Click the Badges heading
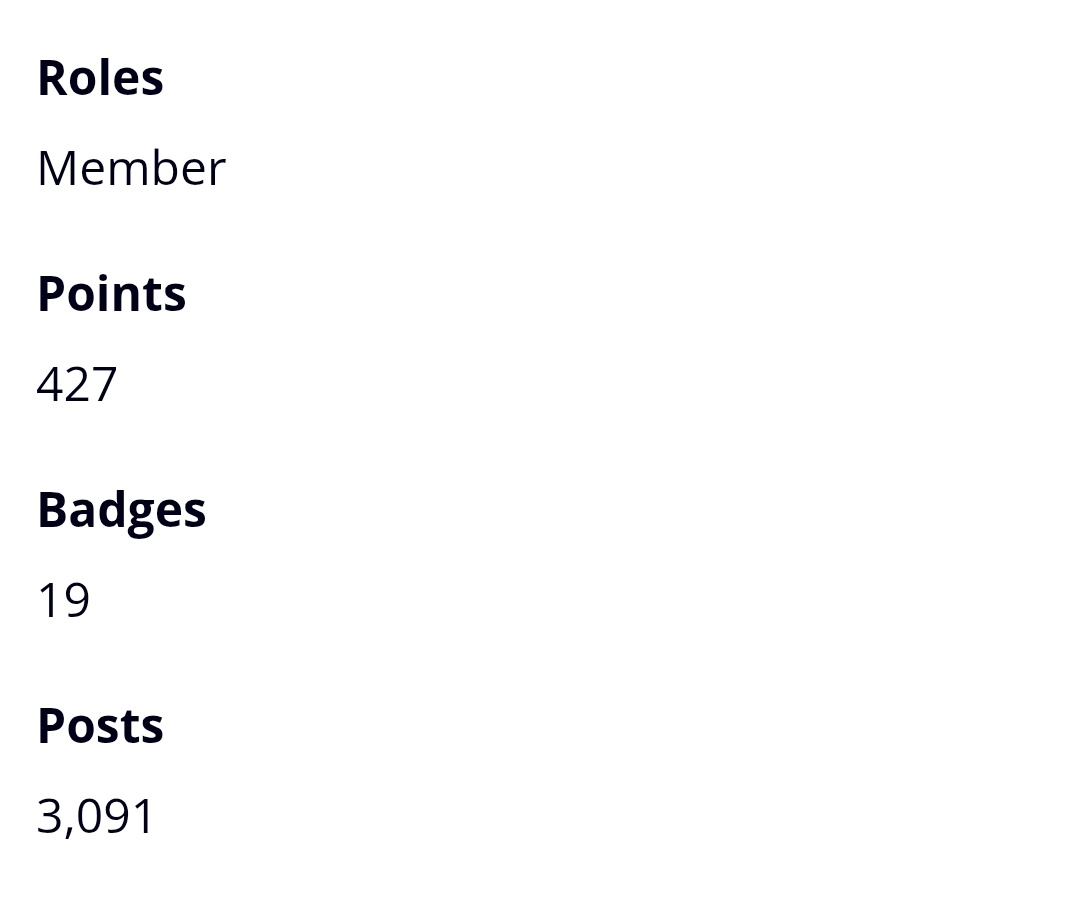1080x908 pixels. pyautogui.click(x=121, y=510)
